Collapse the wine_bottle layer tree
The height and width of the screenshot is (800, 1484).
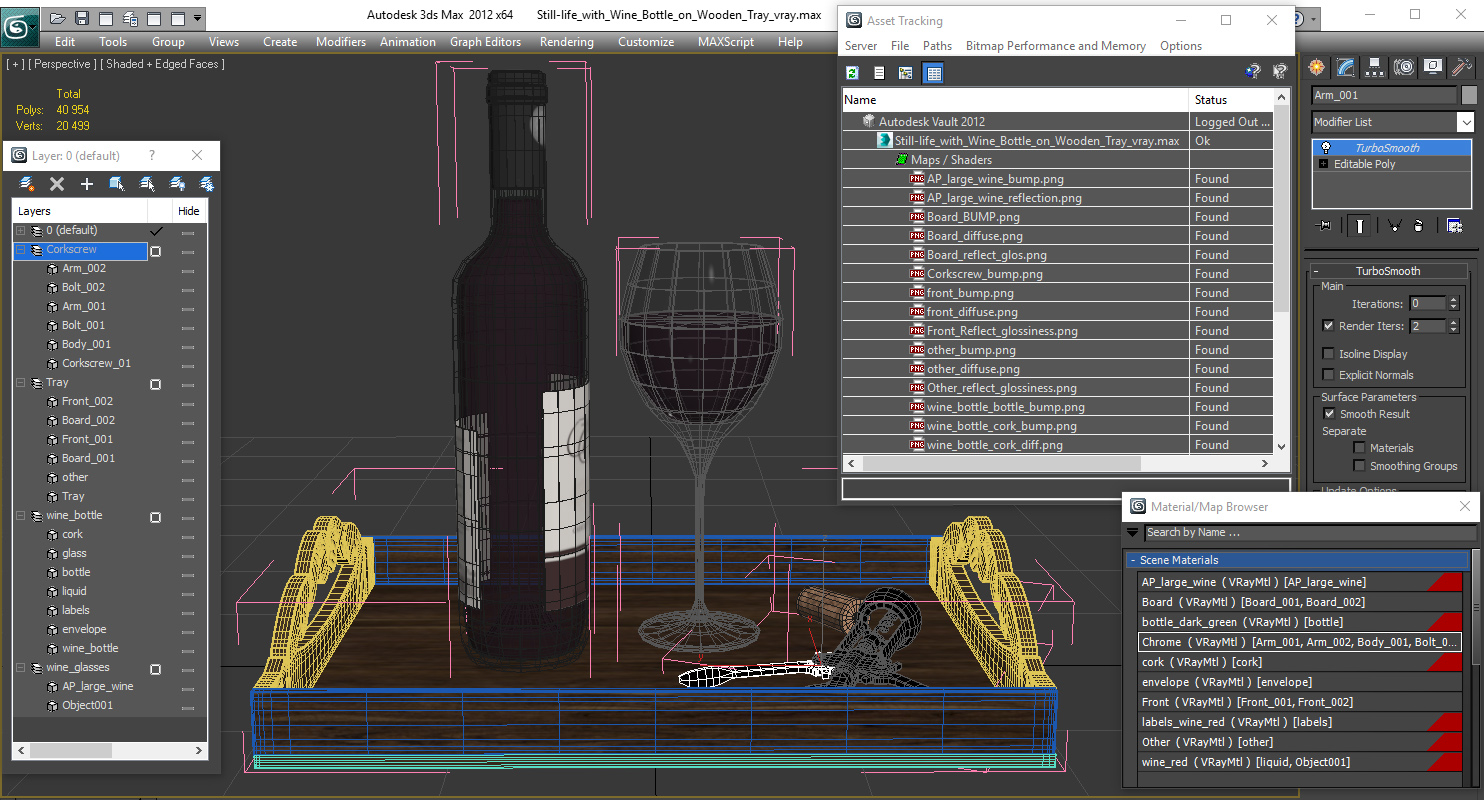tap(20, 516)
